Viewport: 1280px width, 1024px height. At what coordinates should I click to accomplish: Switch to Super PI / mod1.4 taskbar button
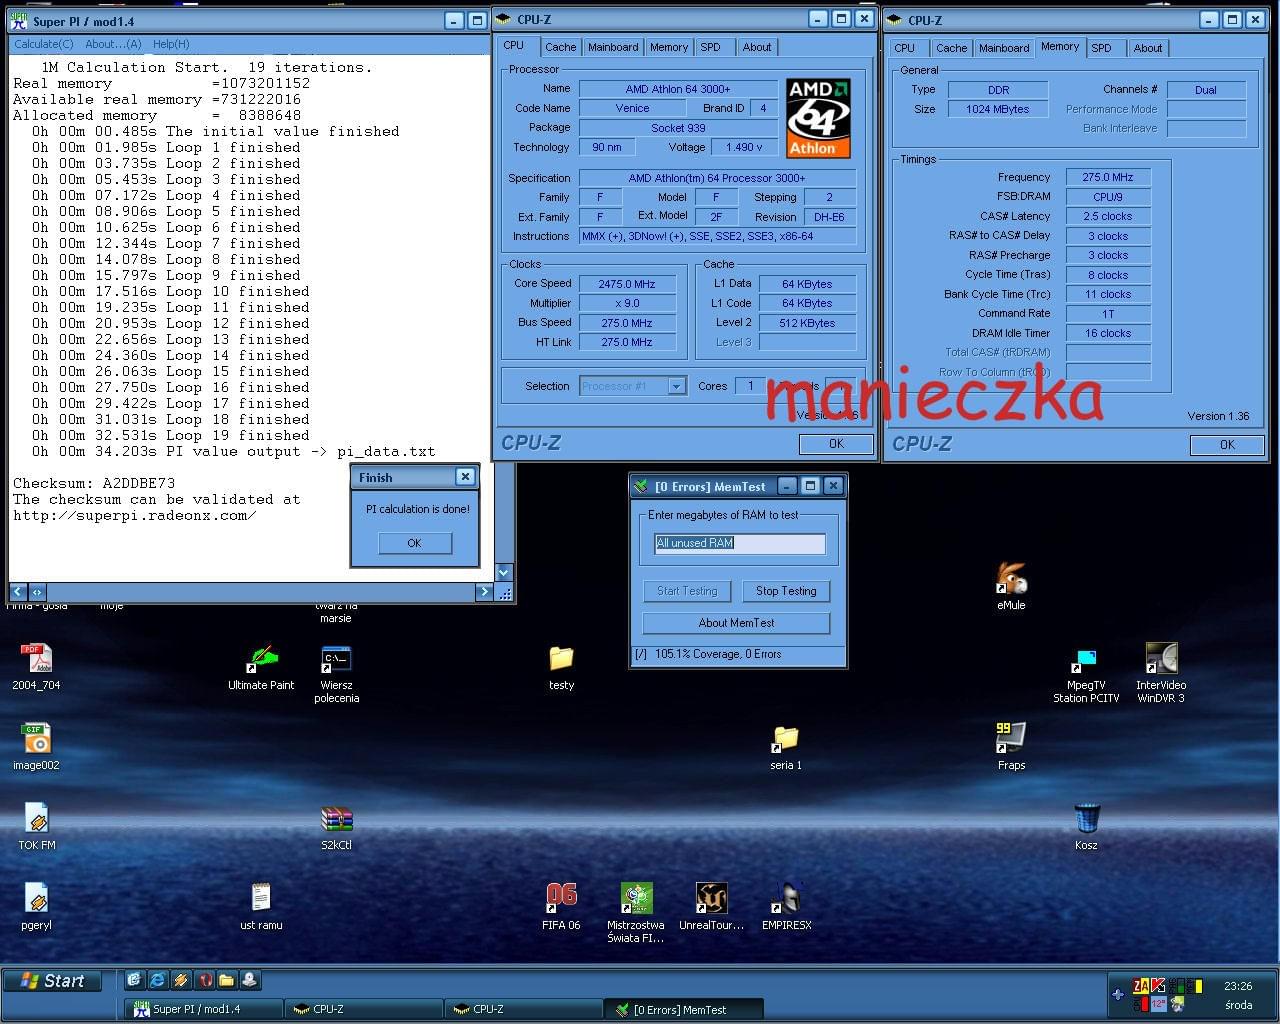tap(203, 1009)
